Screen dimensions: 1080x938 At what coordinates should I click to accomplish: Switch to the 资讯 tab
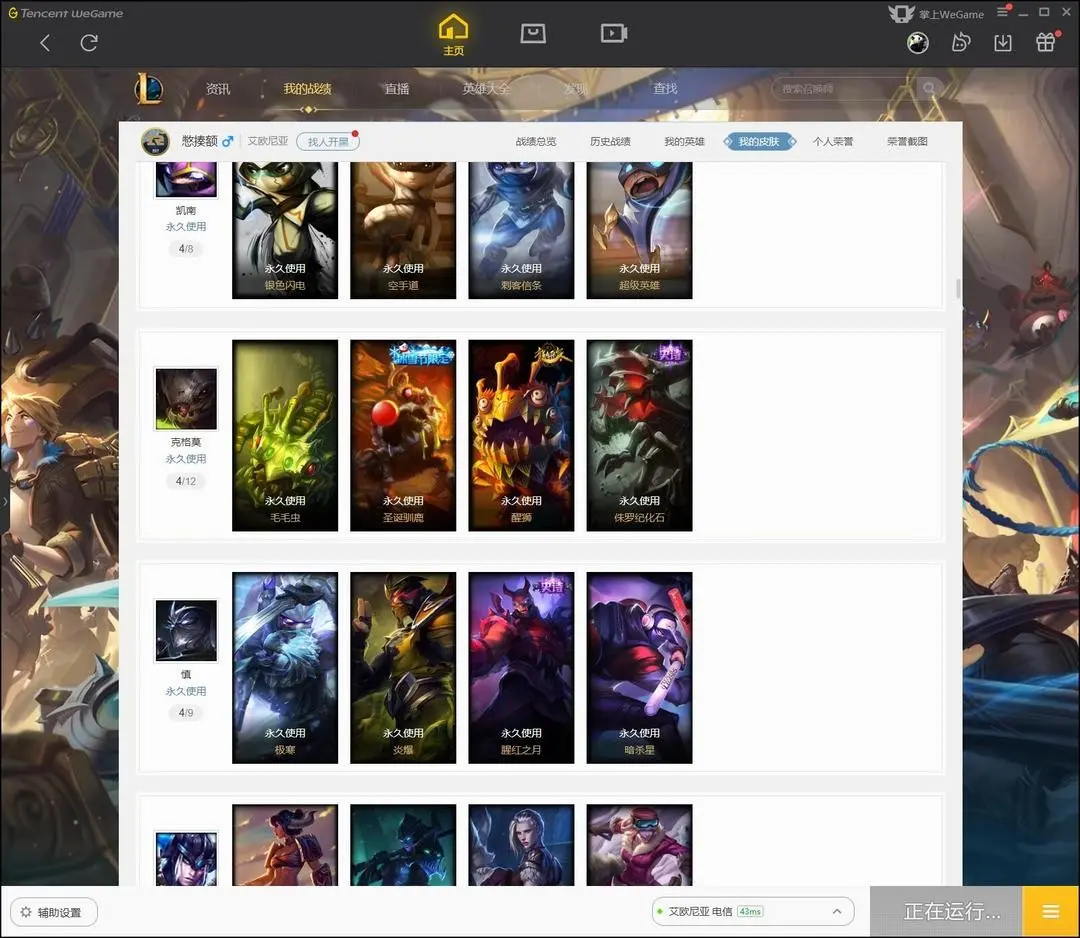(x=218, y=89)
